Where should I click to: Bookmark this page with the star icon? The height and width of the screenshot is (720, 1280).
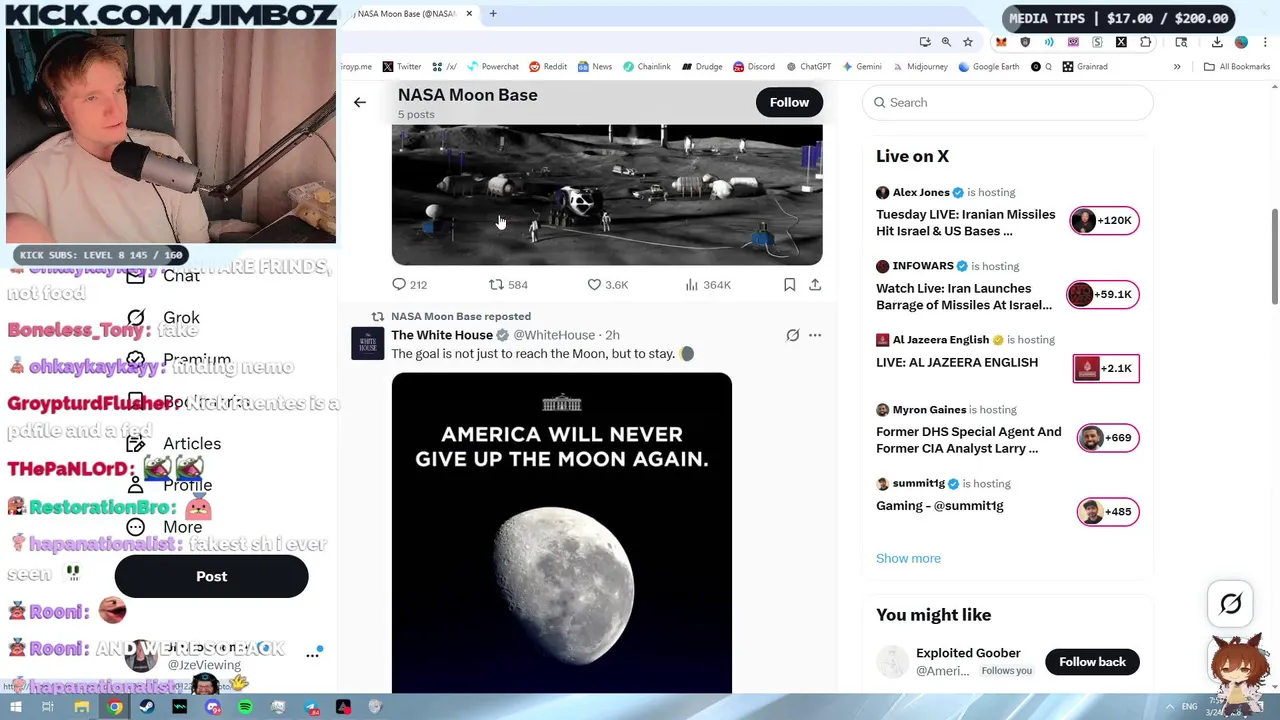click(968, 42)
